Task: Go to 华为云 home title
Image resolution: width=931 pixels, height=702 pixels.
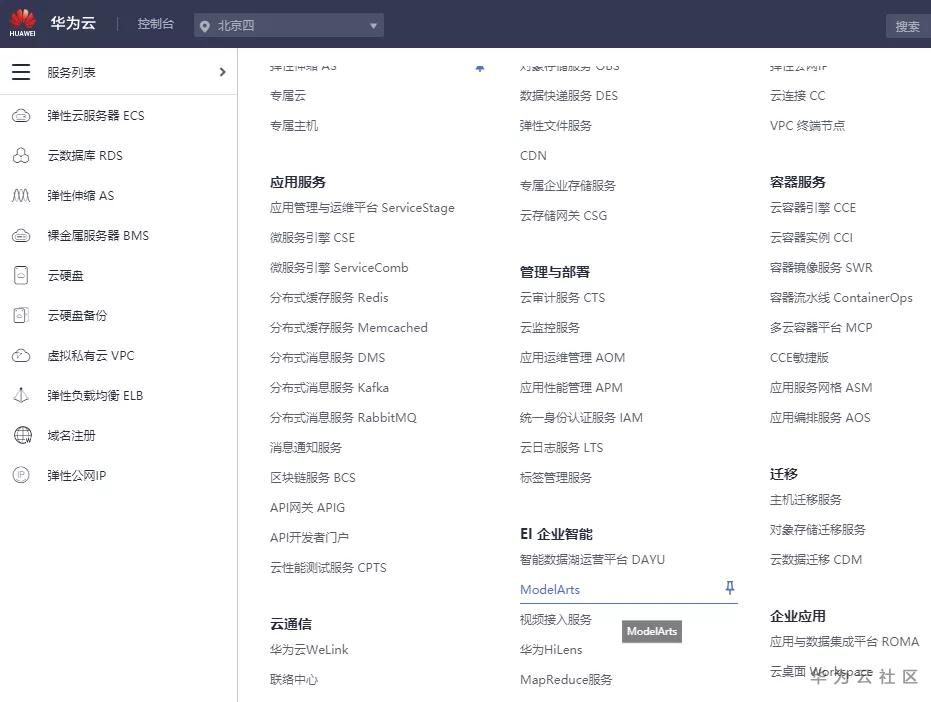Action: 73,23
